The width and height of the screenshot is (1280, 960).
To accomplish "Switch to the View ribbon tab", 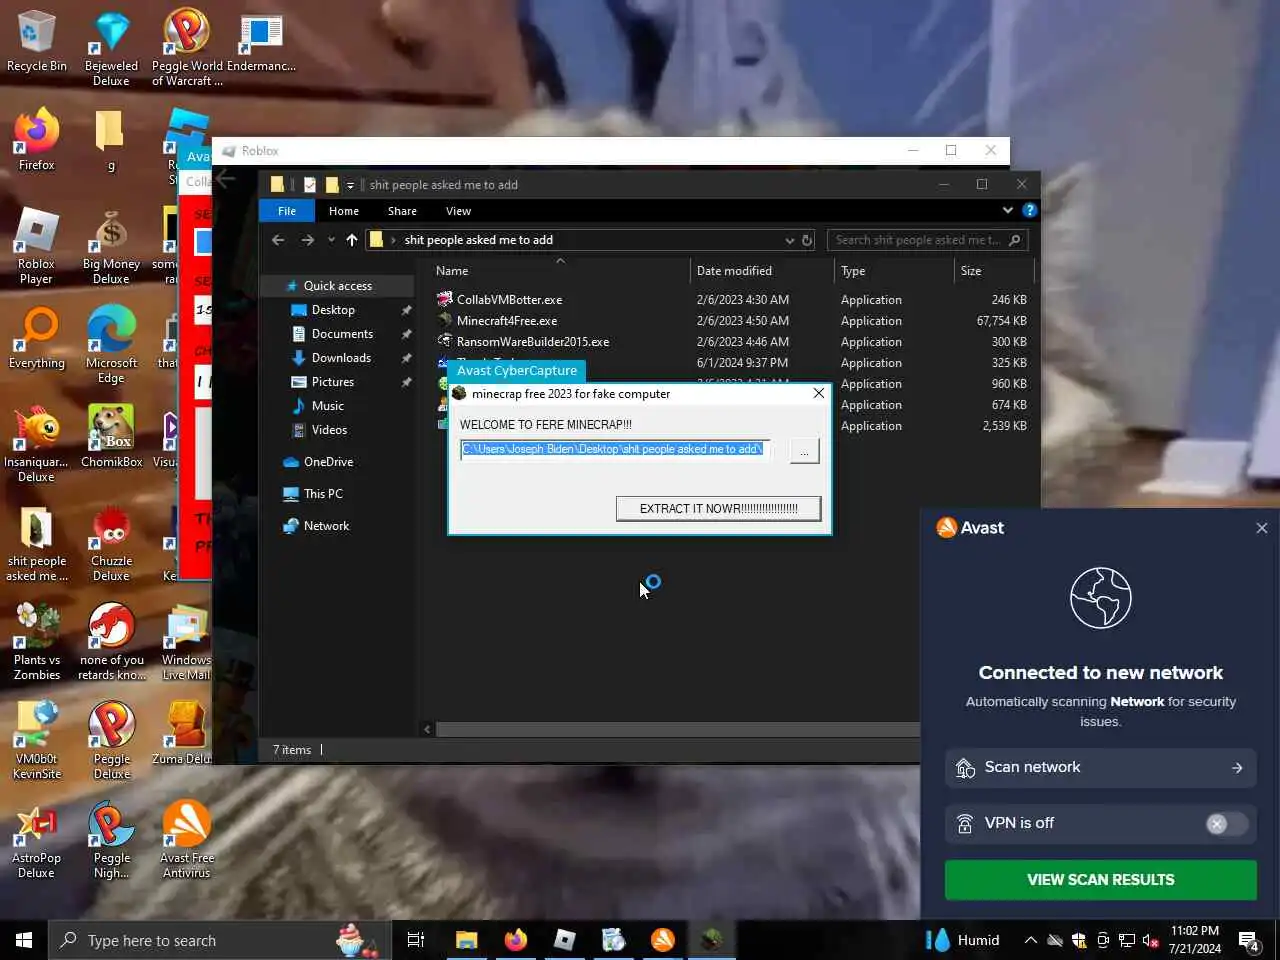I will [x=458, y=211].
